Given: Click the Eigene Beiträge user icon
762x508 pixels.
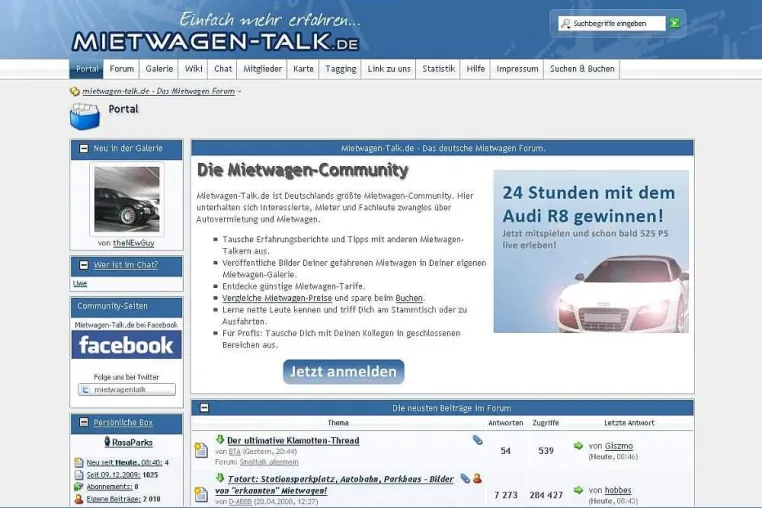Looking at the screenshot, I should [x=79, y=499].
